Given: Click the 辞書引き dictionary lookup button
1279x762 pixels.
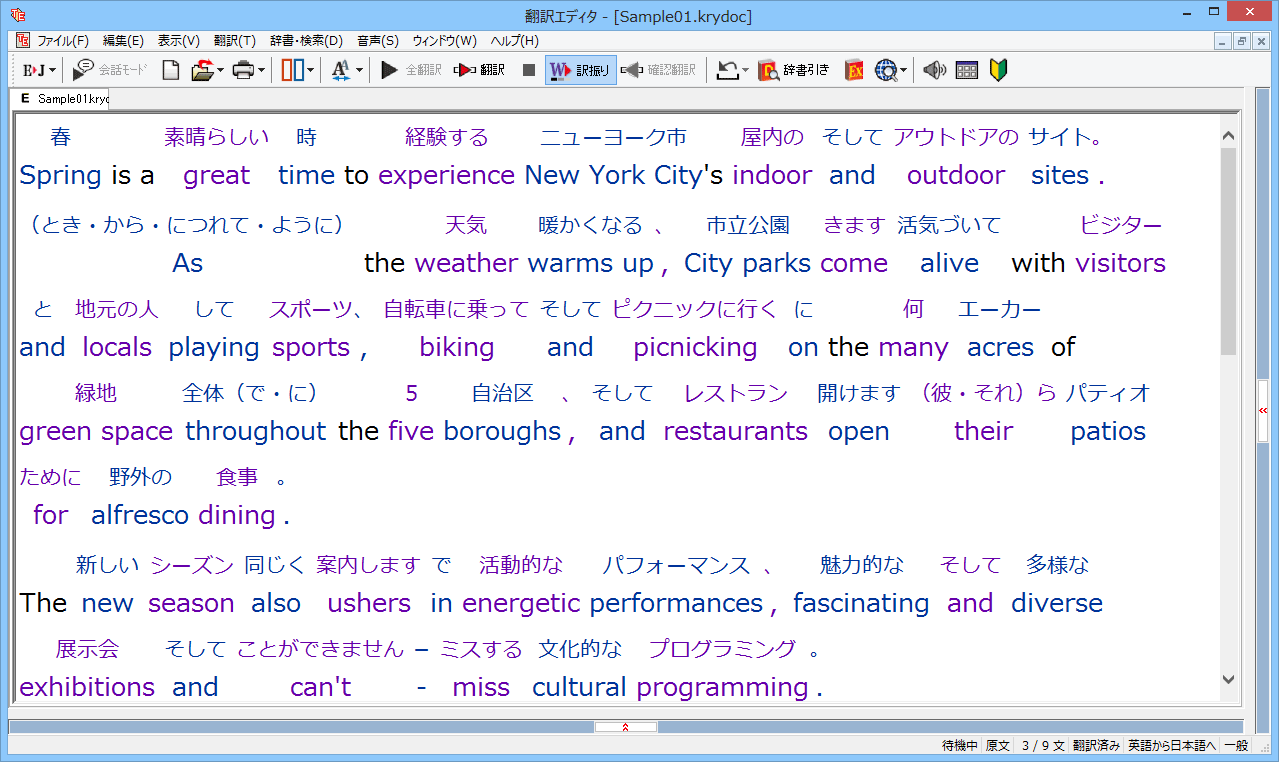Looking at the screenshot, I should click(x=794, y=70).
